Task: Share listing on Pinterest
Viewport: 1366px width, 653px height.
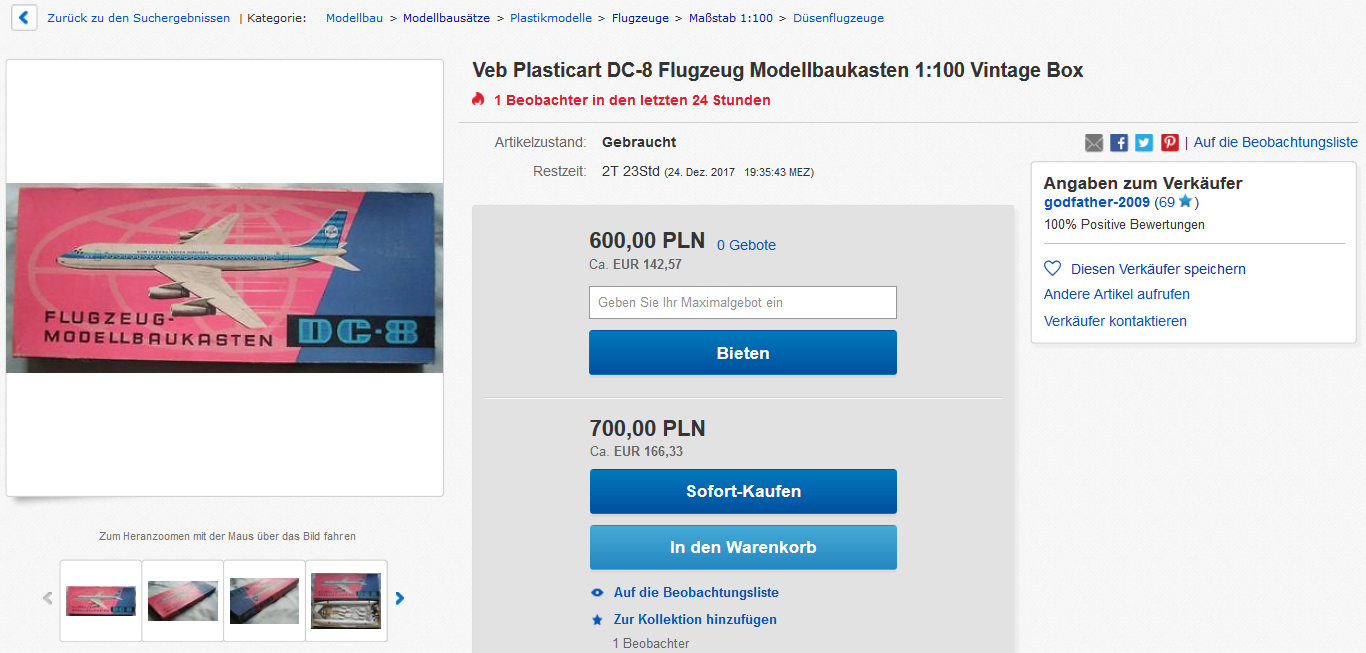Action: 1169,143
